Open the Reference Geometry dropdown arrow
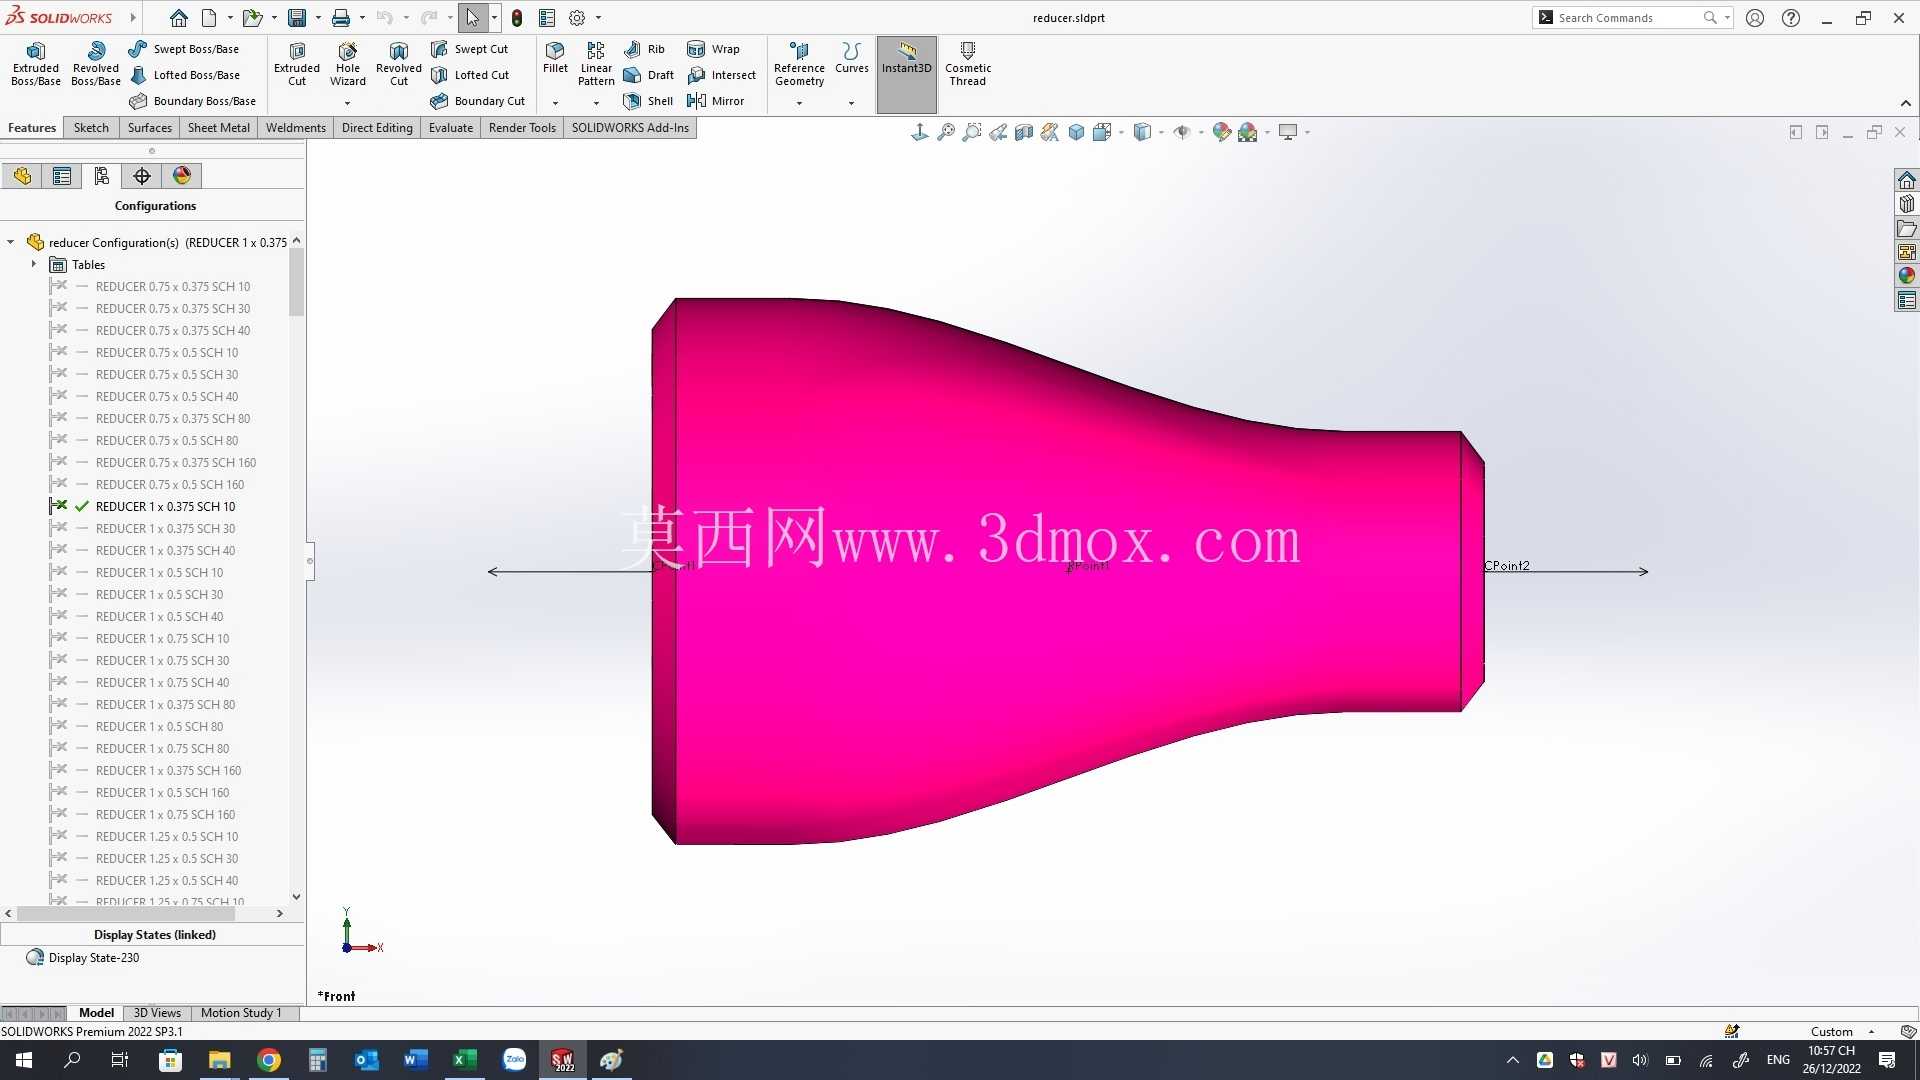The width and height of the screenshot is (1920, 1080). (799, 103)
